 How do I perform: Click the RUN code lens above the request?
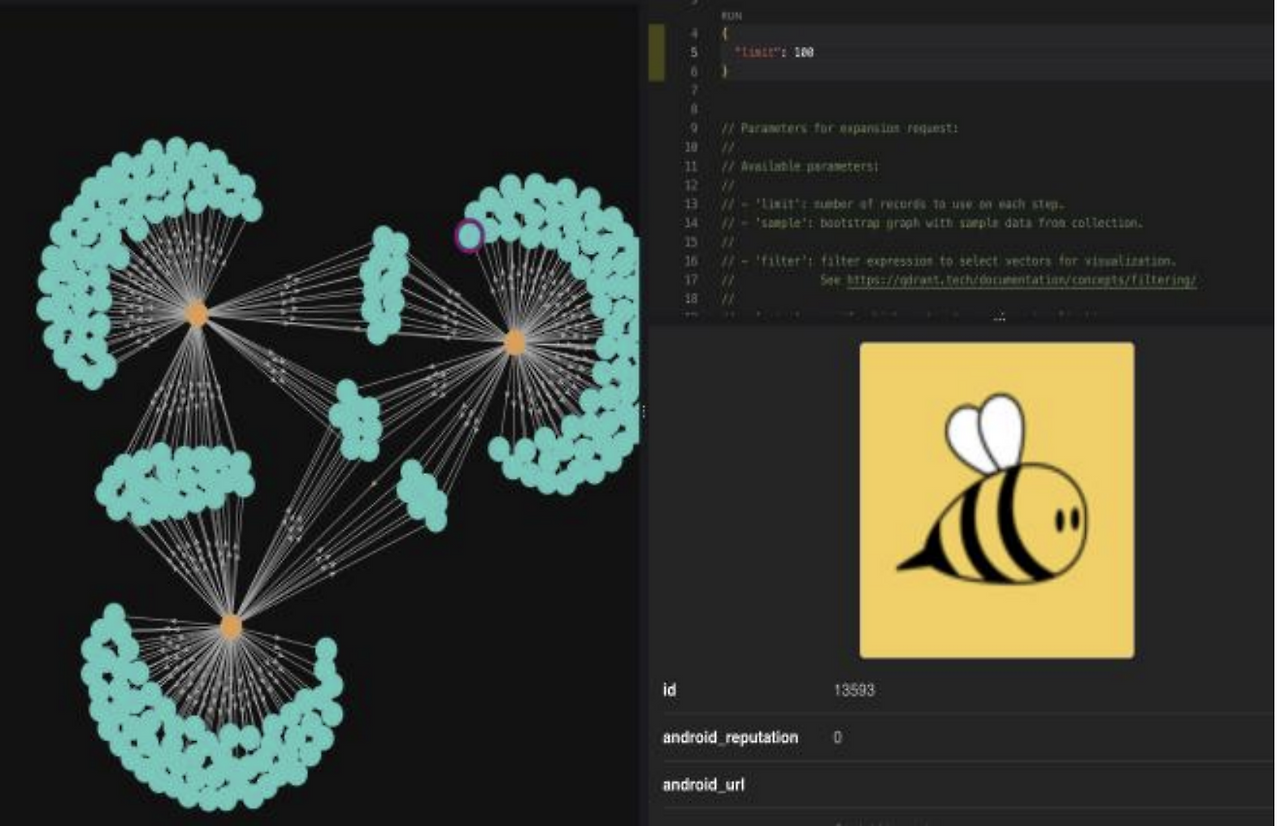click(x=731, y=17)
